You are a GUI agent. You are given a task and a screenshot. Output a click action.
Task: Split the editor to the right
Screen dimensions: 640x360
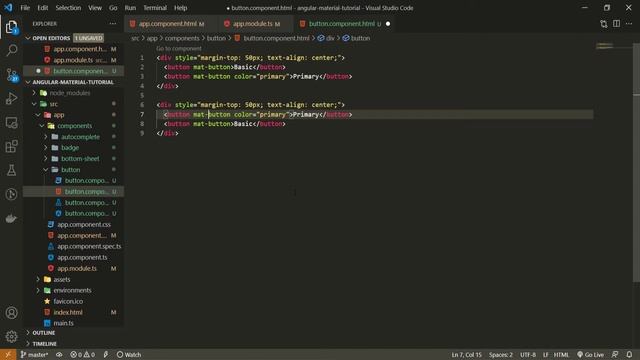(616, 24)
